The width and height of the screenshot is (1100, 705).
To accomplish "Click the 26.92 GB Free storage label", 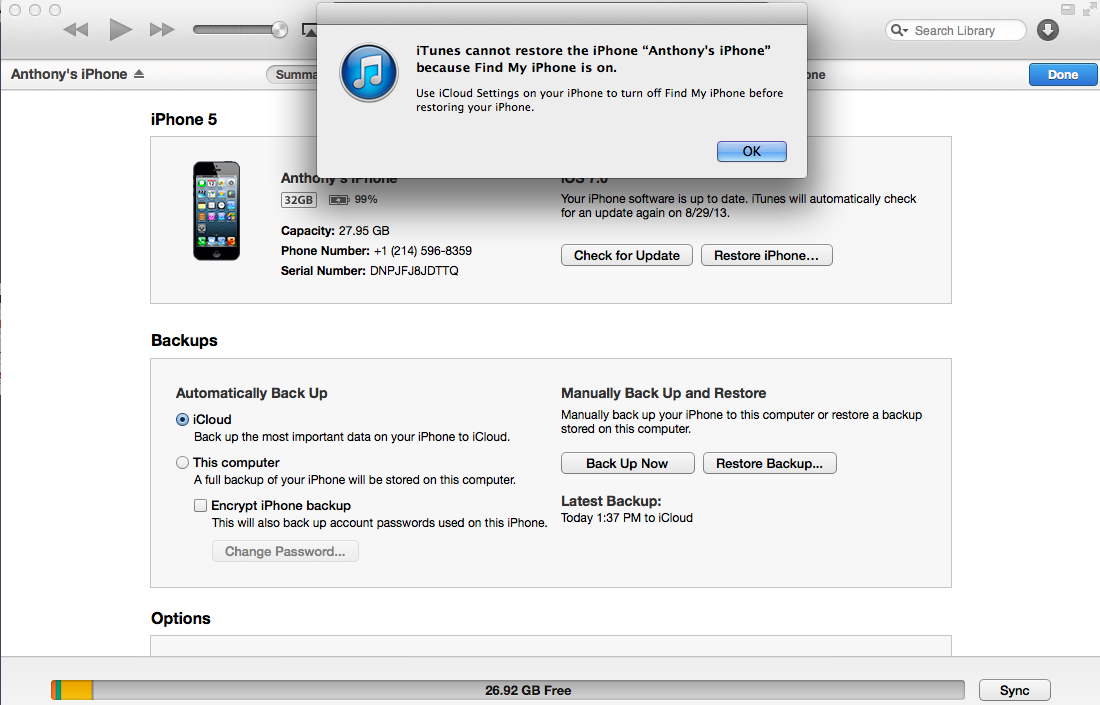I will 528,690.
